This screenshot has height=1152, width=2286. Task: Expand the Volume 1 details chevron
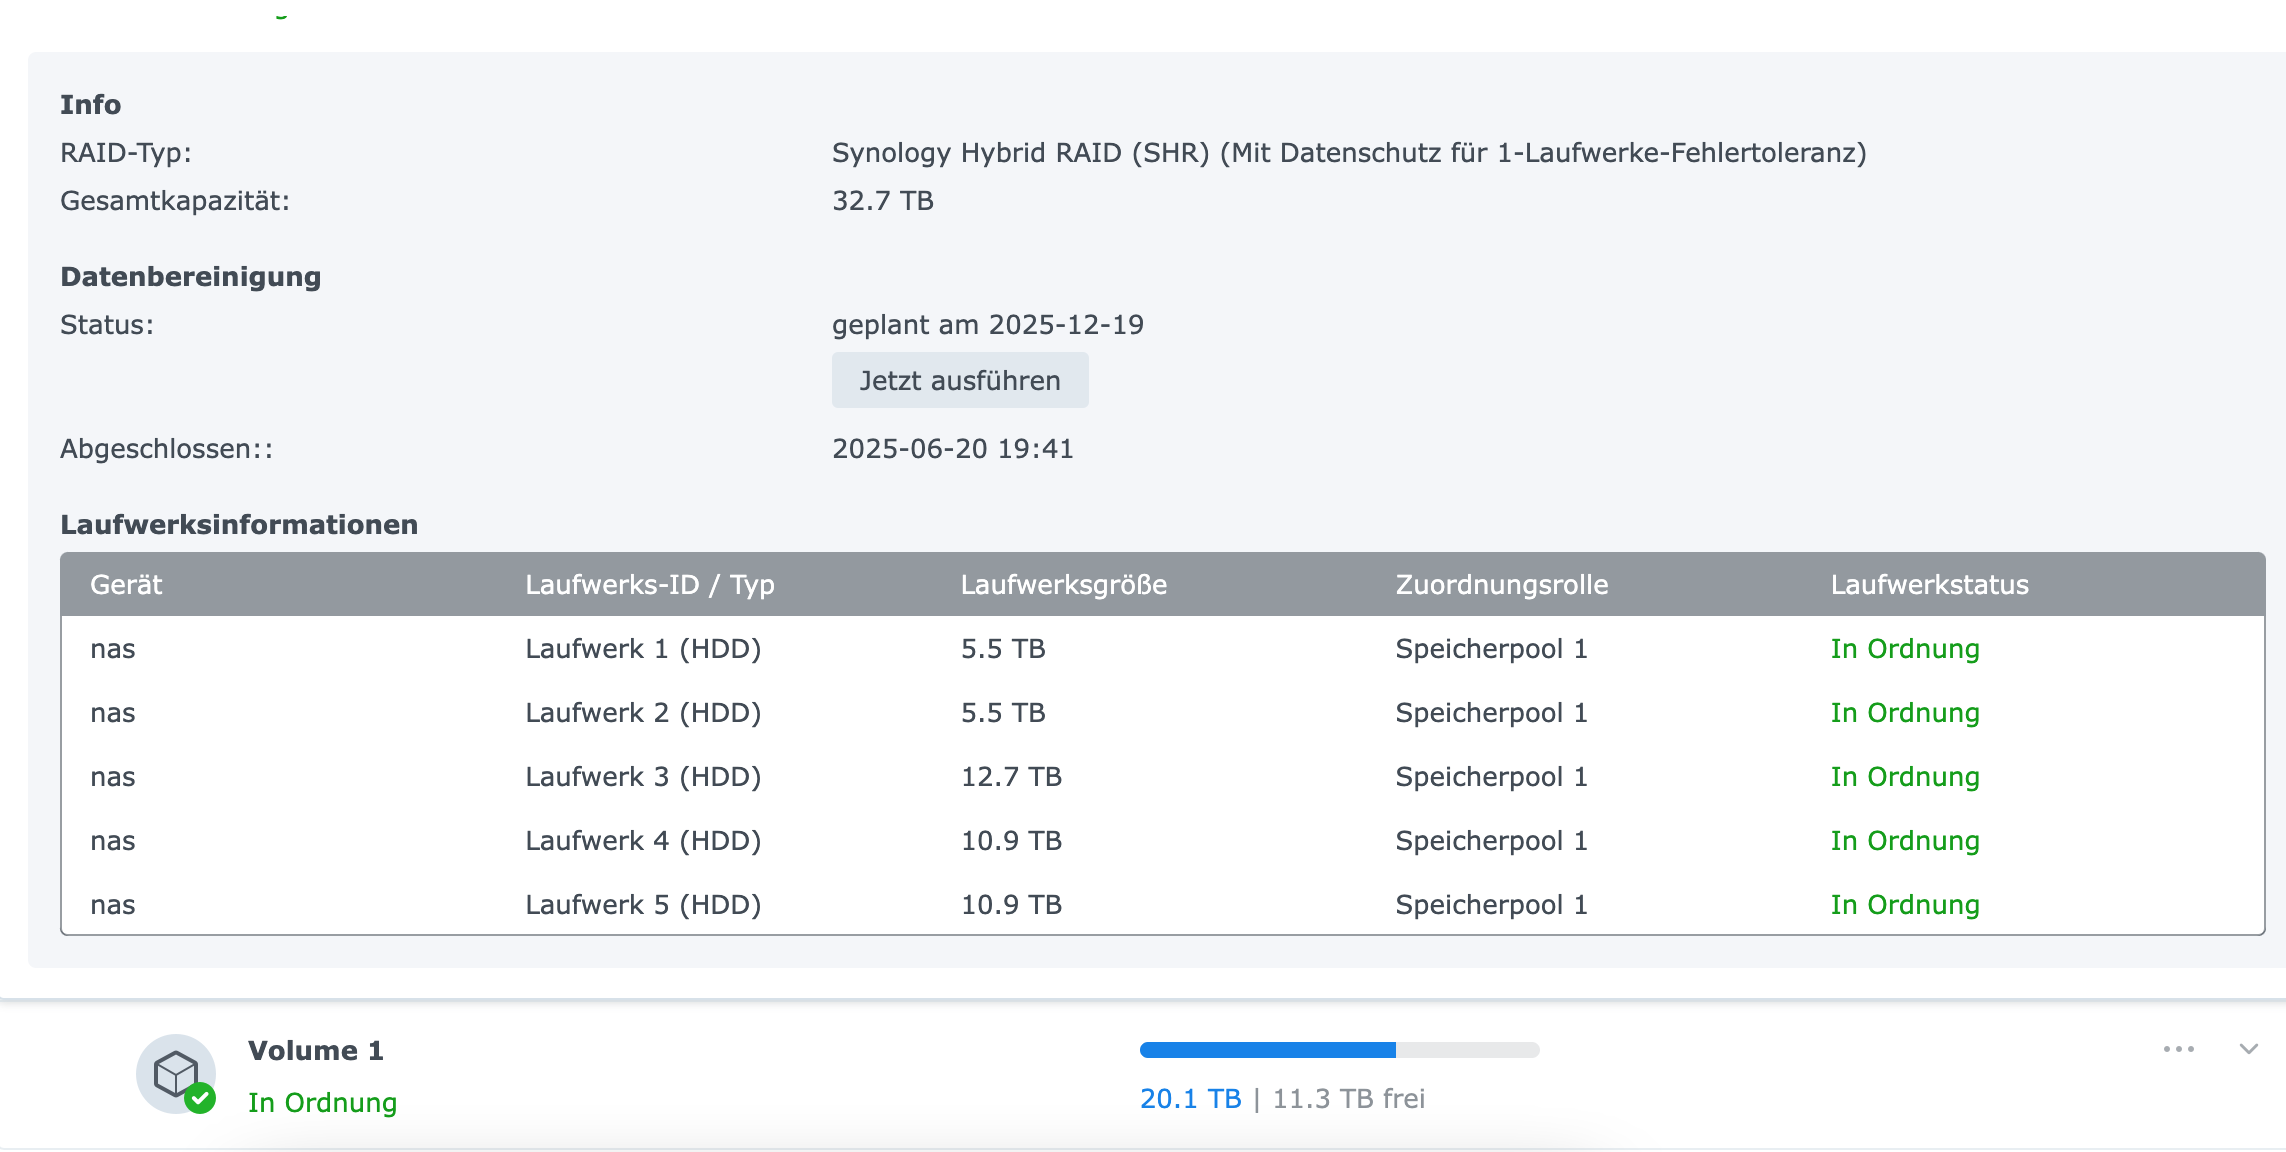coord(2248,1049)
